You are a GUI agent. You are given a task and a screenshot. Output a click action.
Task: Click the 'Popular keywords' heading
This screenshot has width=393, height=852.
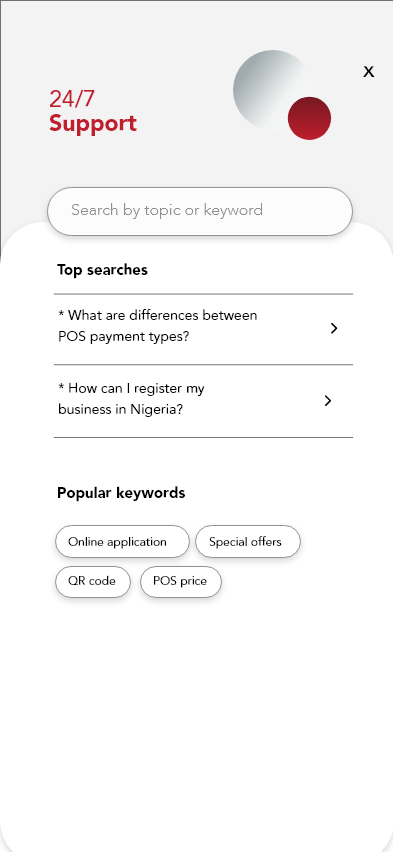[121, 493]
